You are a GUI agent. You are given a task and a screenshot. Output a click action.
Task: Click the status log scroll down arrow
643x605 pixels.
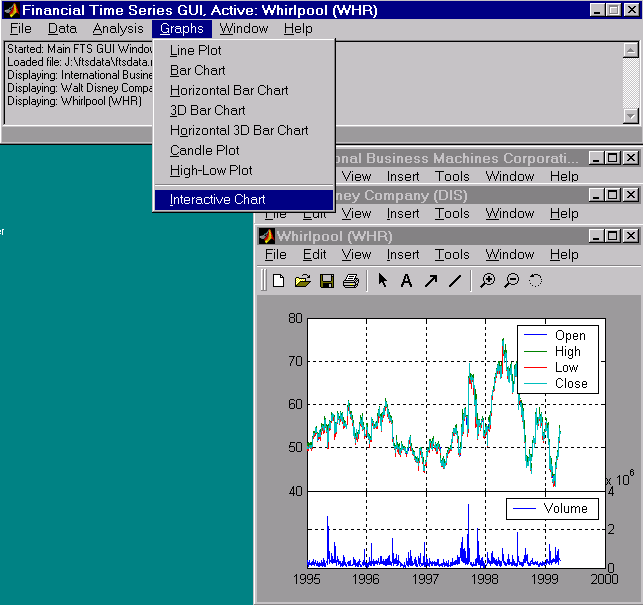click(630, 116)
